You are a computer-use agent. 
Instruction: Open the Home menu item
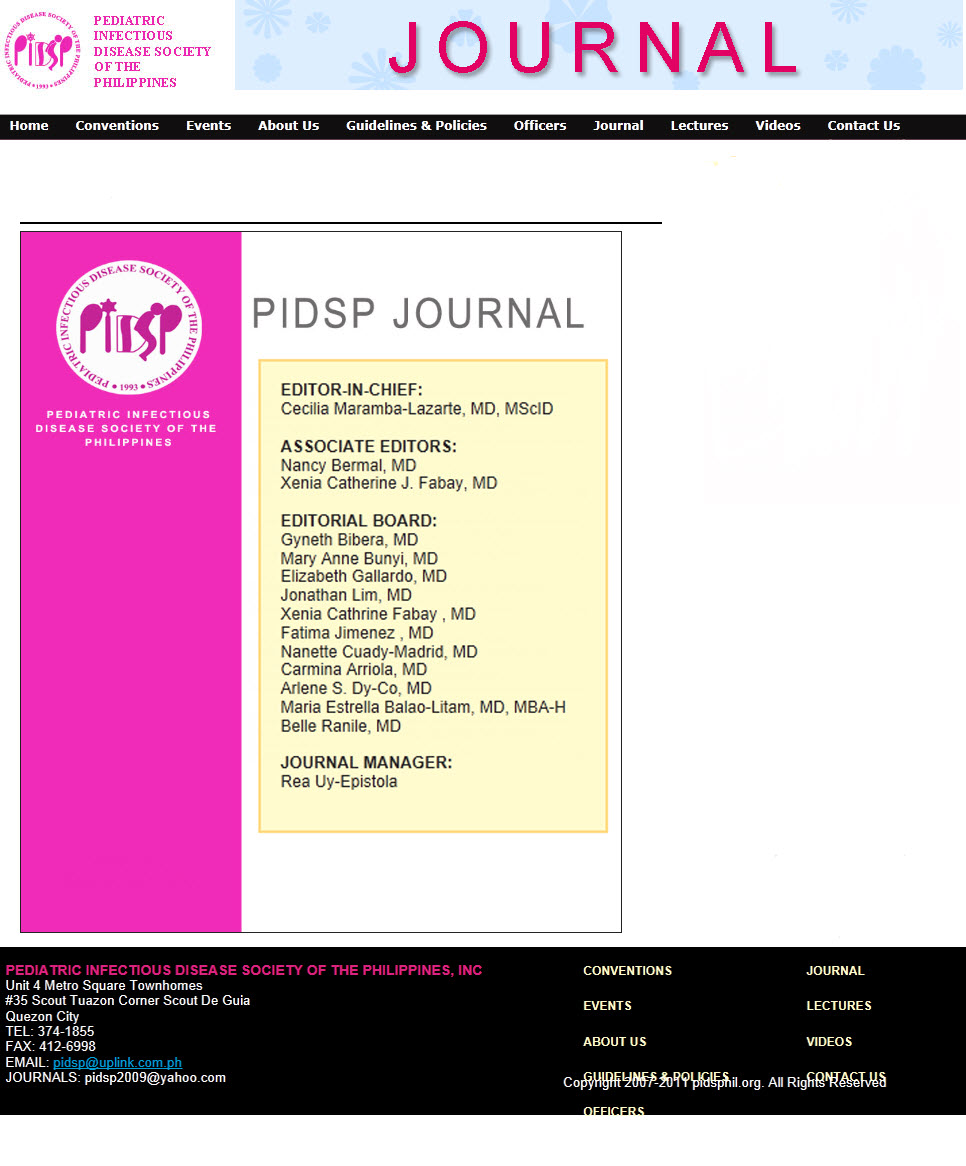tap(29, 126)
